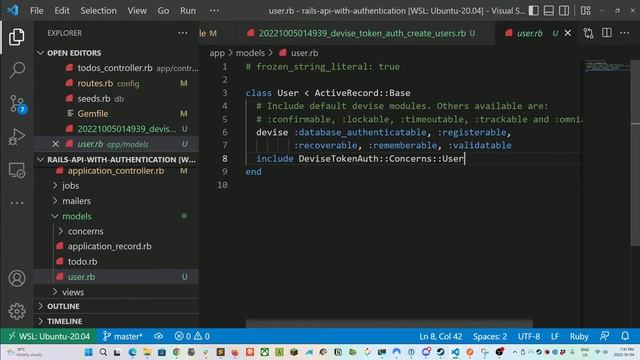640x360 pixels.
Task: Open todos_controller.rb from Open Editors
Action: (115, 68)
